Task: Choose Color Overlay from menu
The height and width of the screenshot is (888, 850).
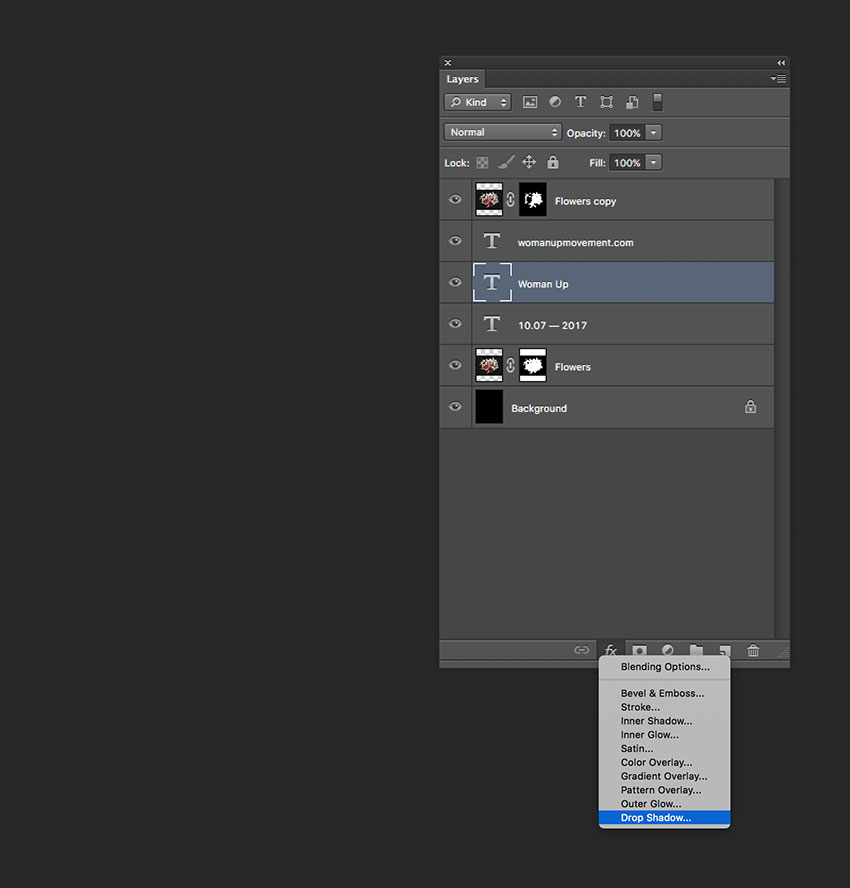Action: click(x=664, y=762)
